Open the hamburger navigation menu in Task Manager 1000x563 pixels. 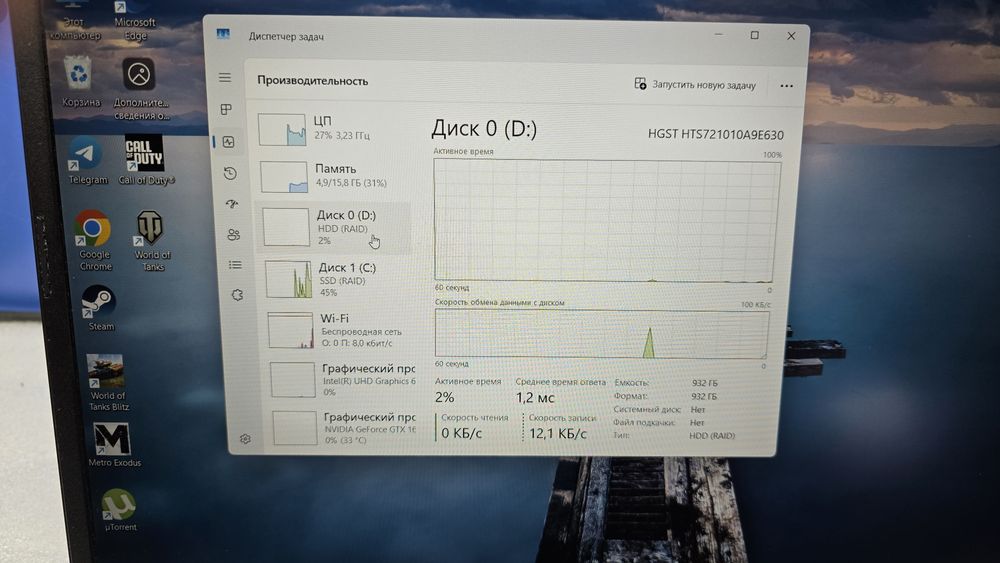click(224, 78)
